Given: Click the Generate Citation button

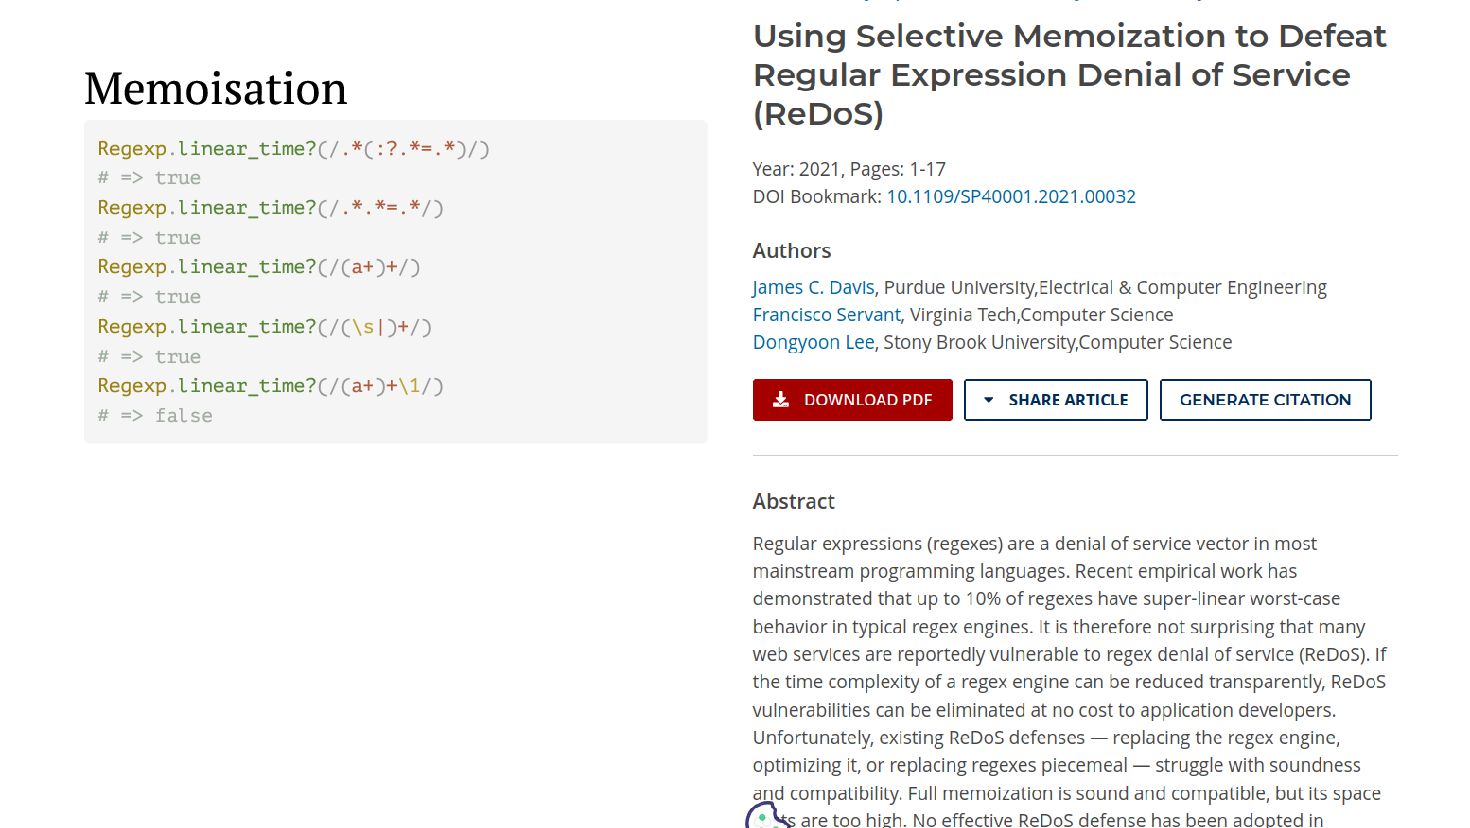Looking at the screenshot, I should coord(1265,400).
